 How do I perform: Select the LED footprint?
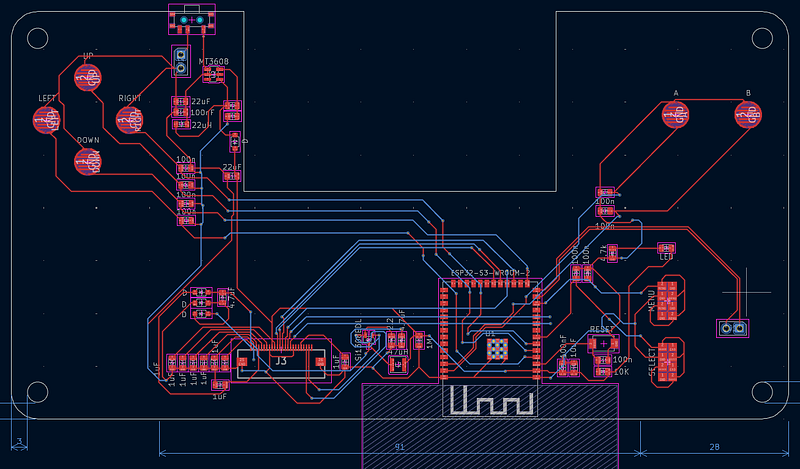tap(666, 248)
